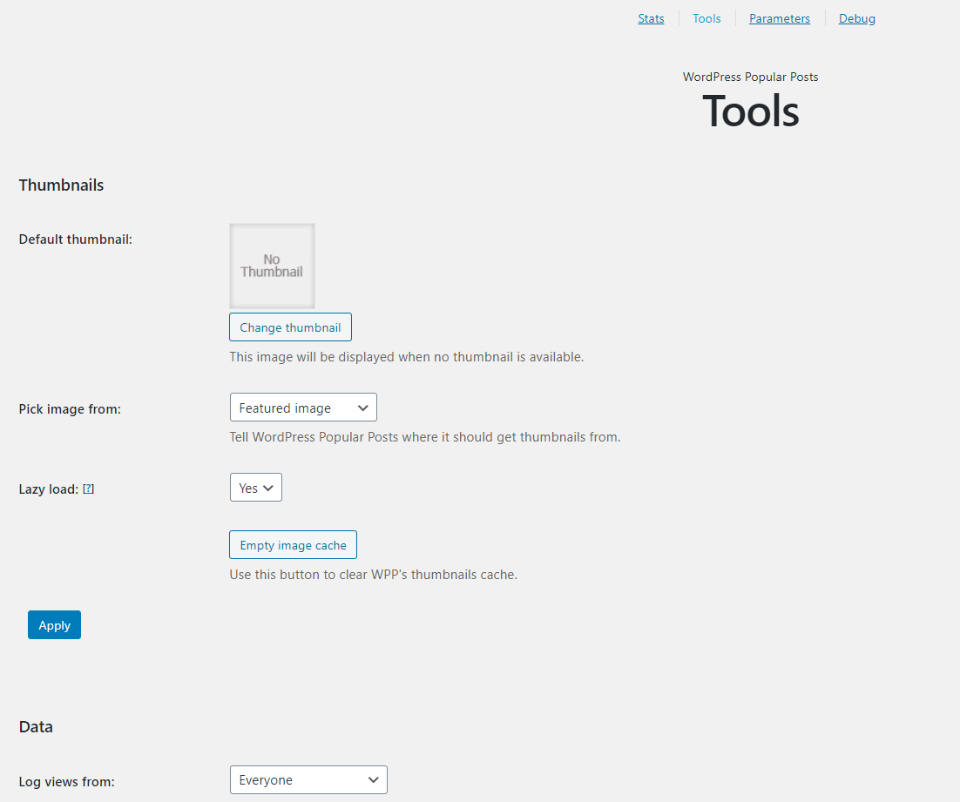Click the 'Lazy load:' label
Screen dimensions: 960x802
point(48,489)
